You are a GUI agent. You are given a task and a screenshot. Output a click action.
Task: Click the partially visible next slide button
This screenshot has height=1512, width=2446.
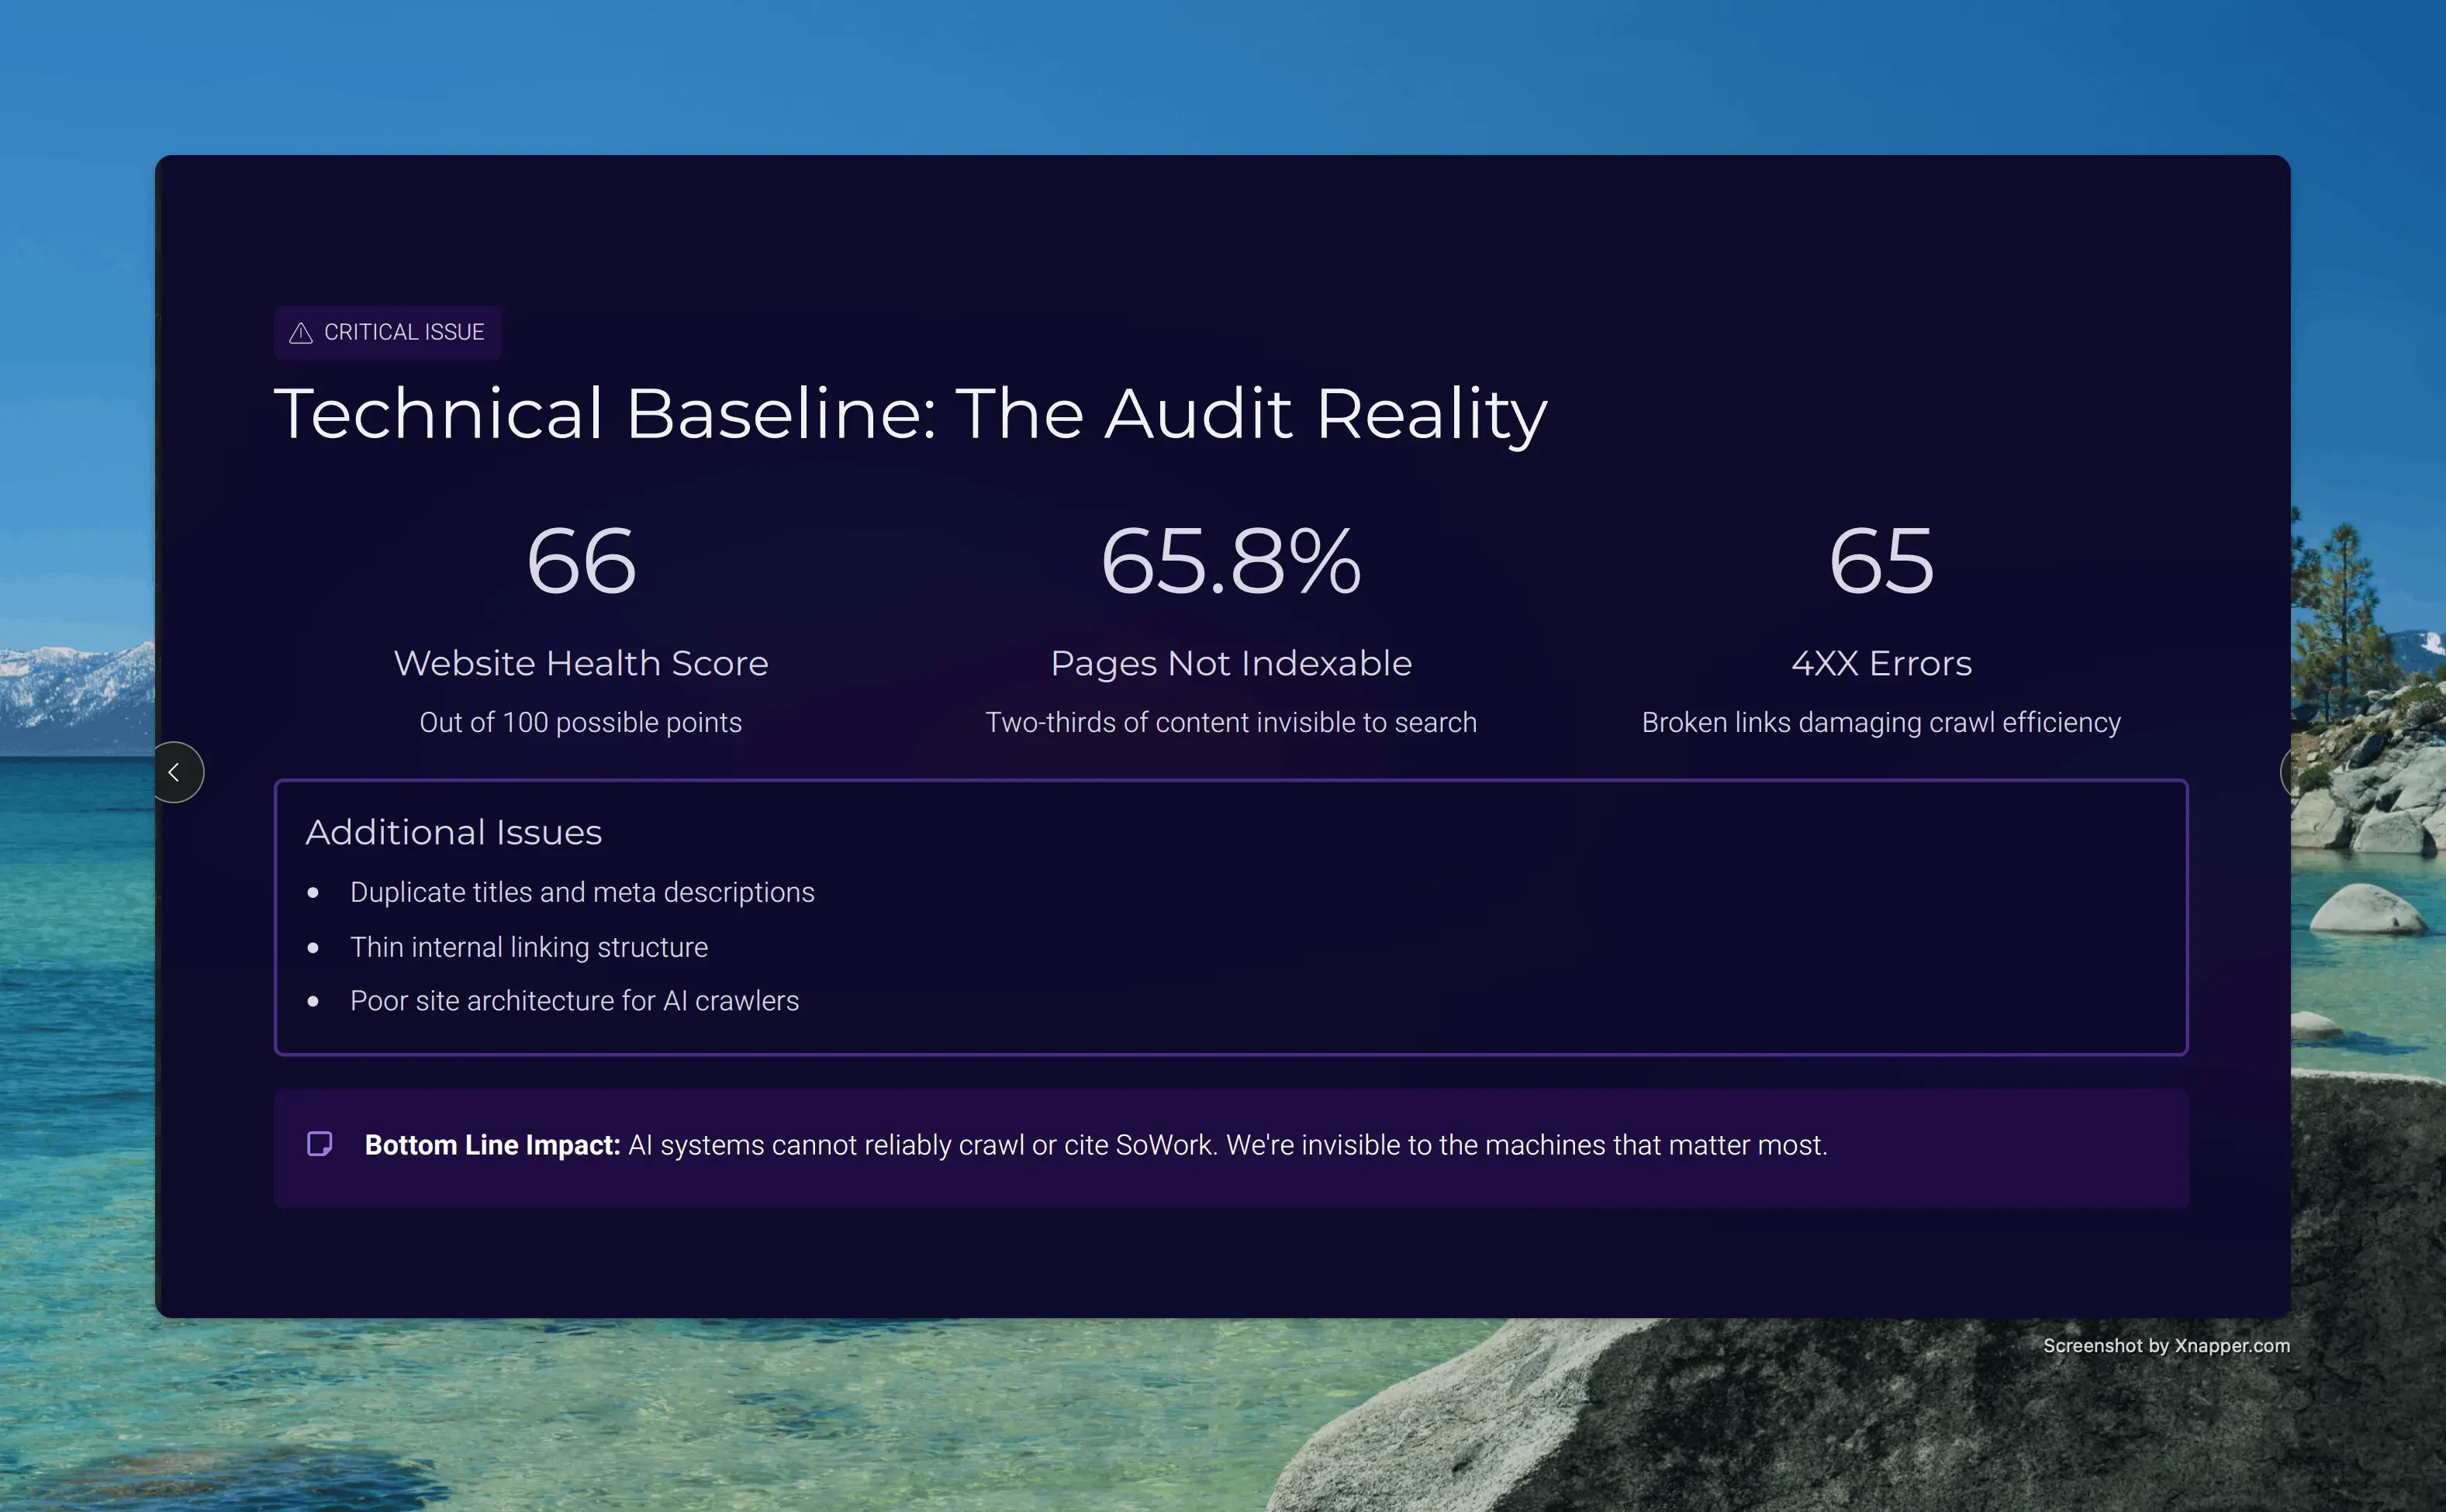tap(2286, 772)
